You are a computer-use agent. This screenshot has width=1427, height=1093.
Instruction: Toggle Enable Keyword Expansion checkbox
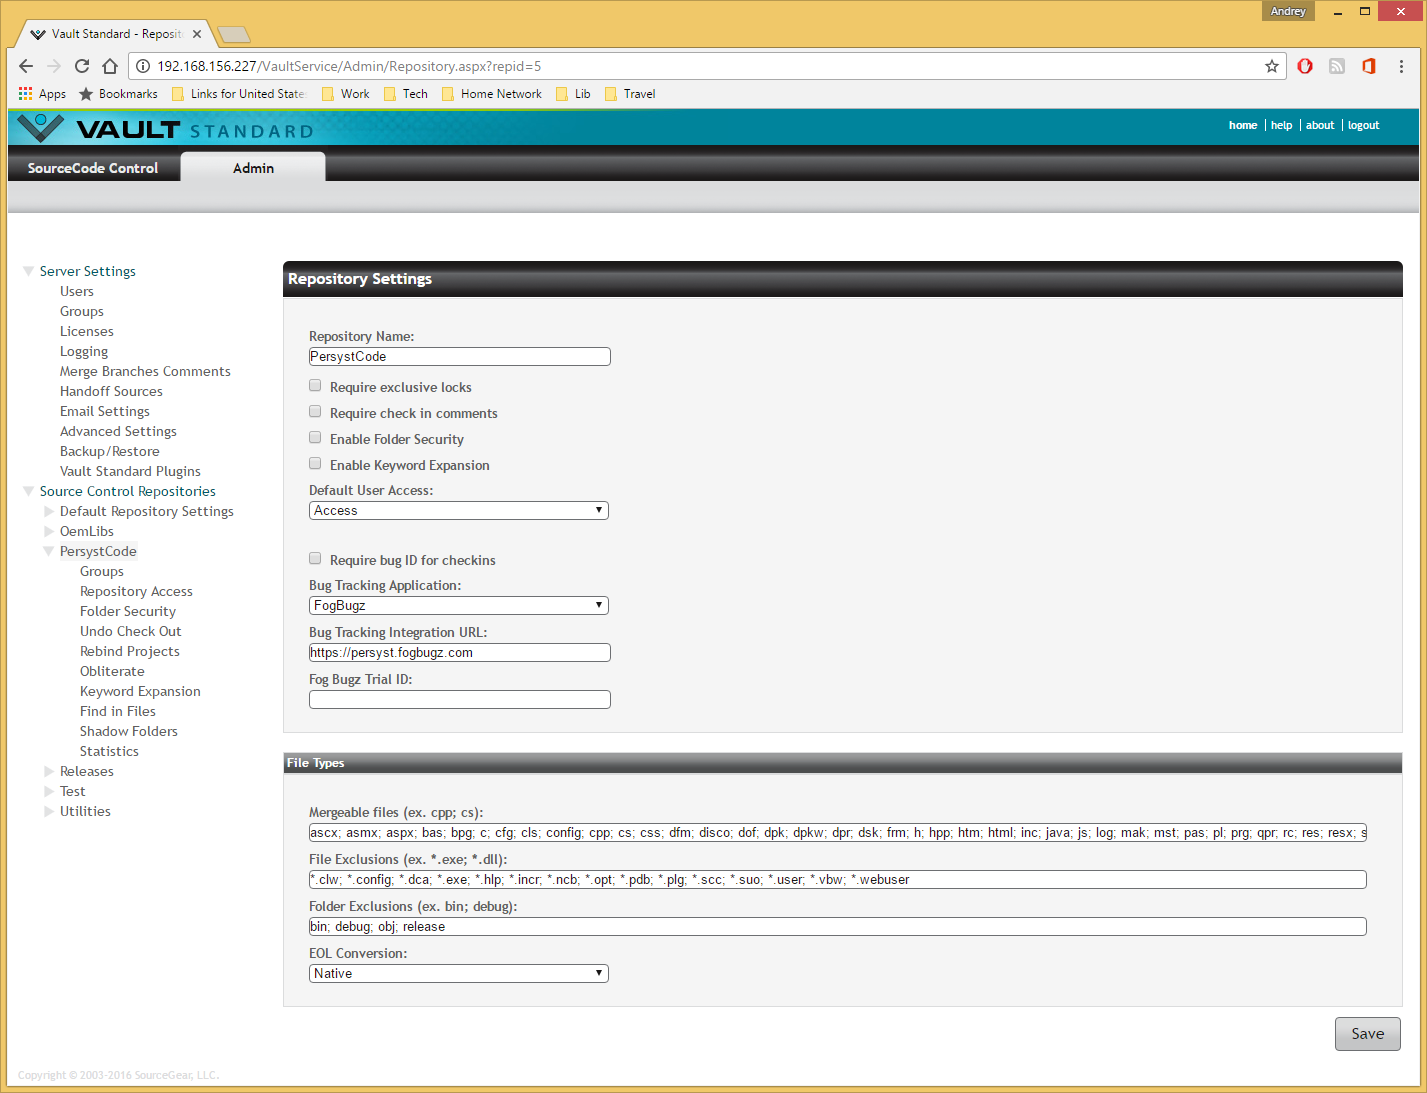pyautogui.click(x=315, y=464)
